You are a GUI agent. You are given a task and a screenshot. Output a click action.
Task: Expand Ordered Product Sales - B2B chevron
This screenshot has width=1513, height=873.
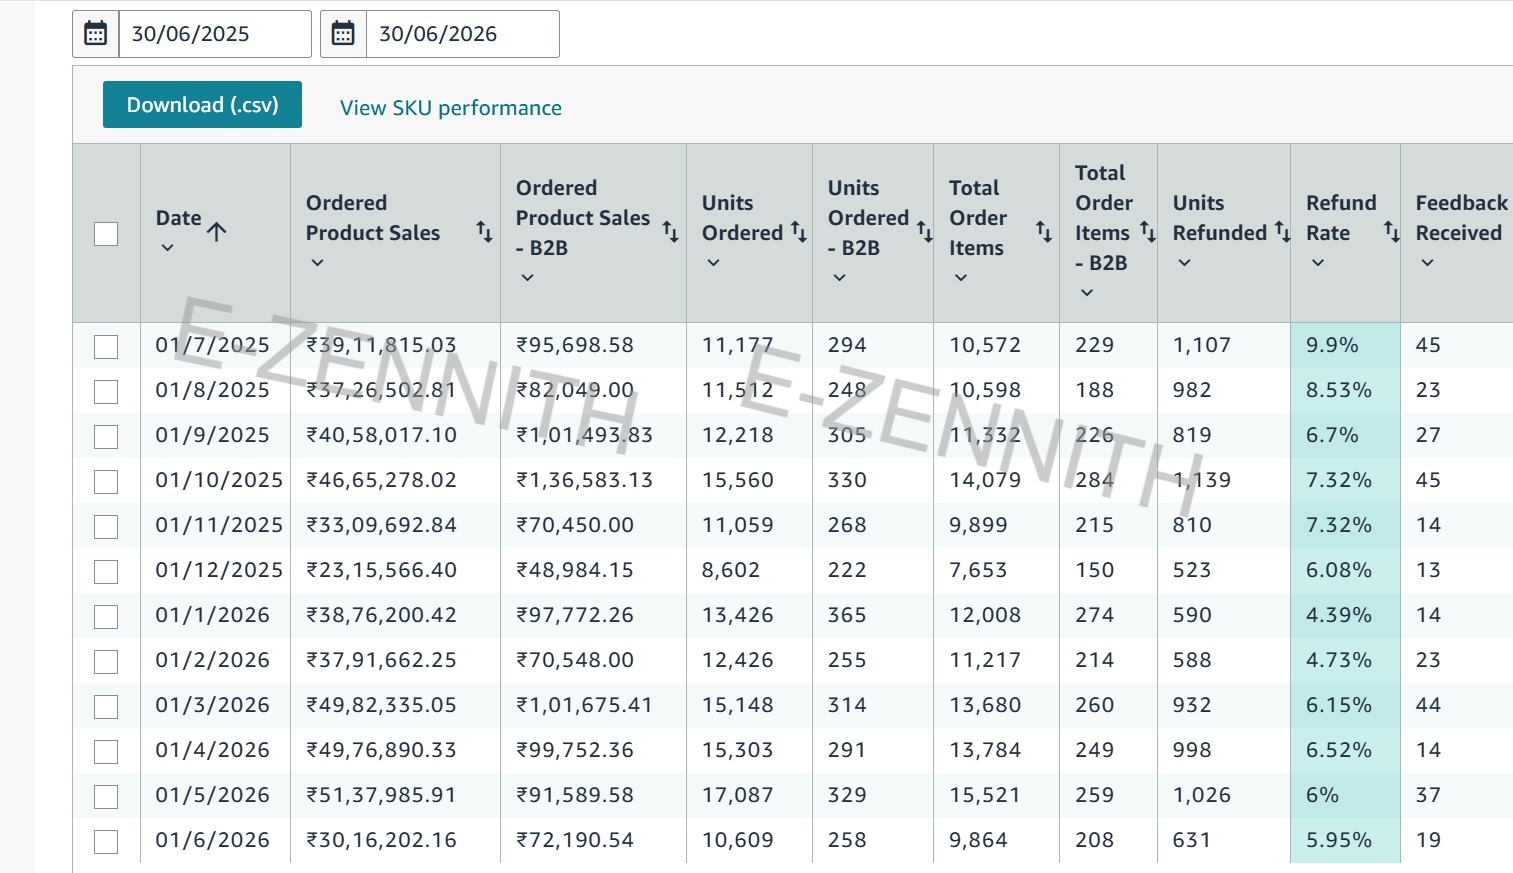pos(527,277)
